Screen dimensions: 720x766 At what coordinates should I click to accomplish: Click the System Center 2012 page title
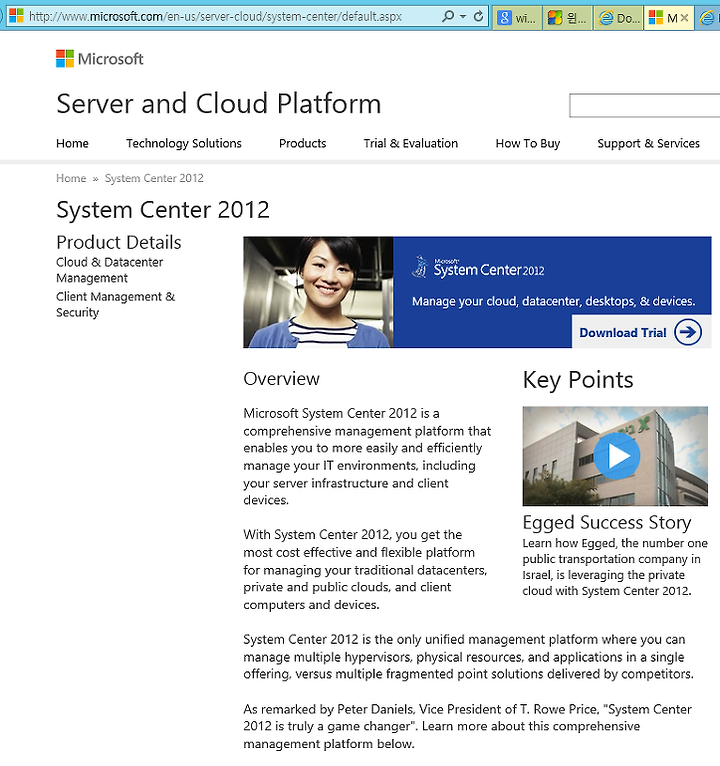[163, 210]
